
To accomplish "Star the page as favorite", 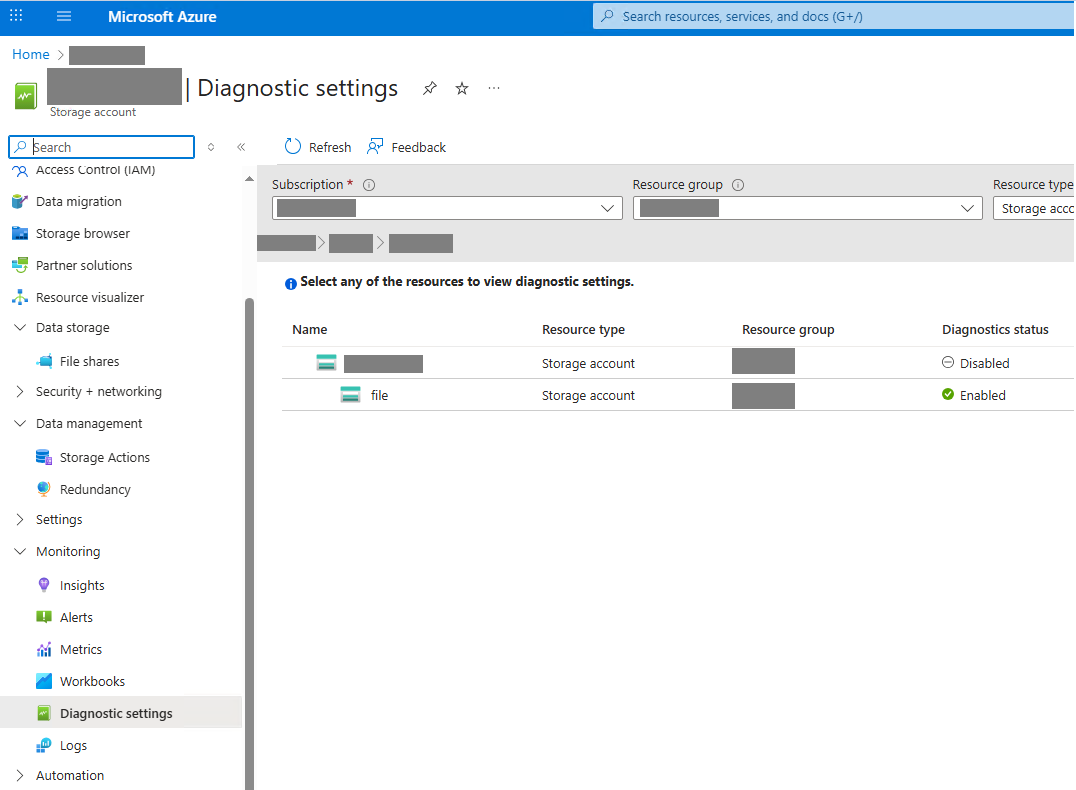I will pos(462,88).
